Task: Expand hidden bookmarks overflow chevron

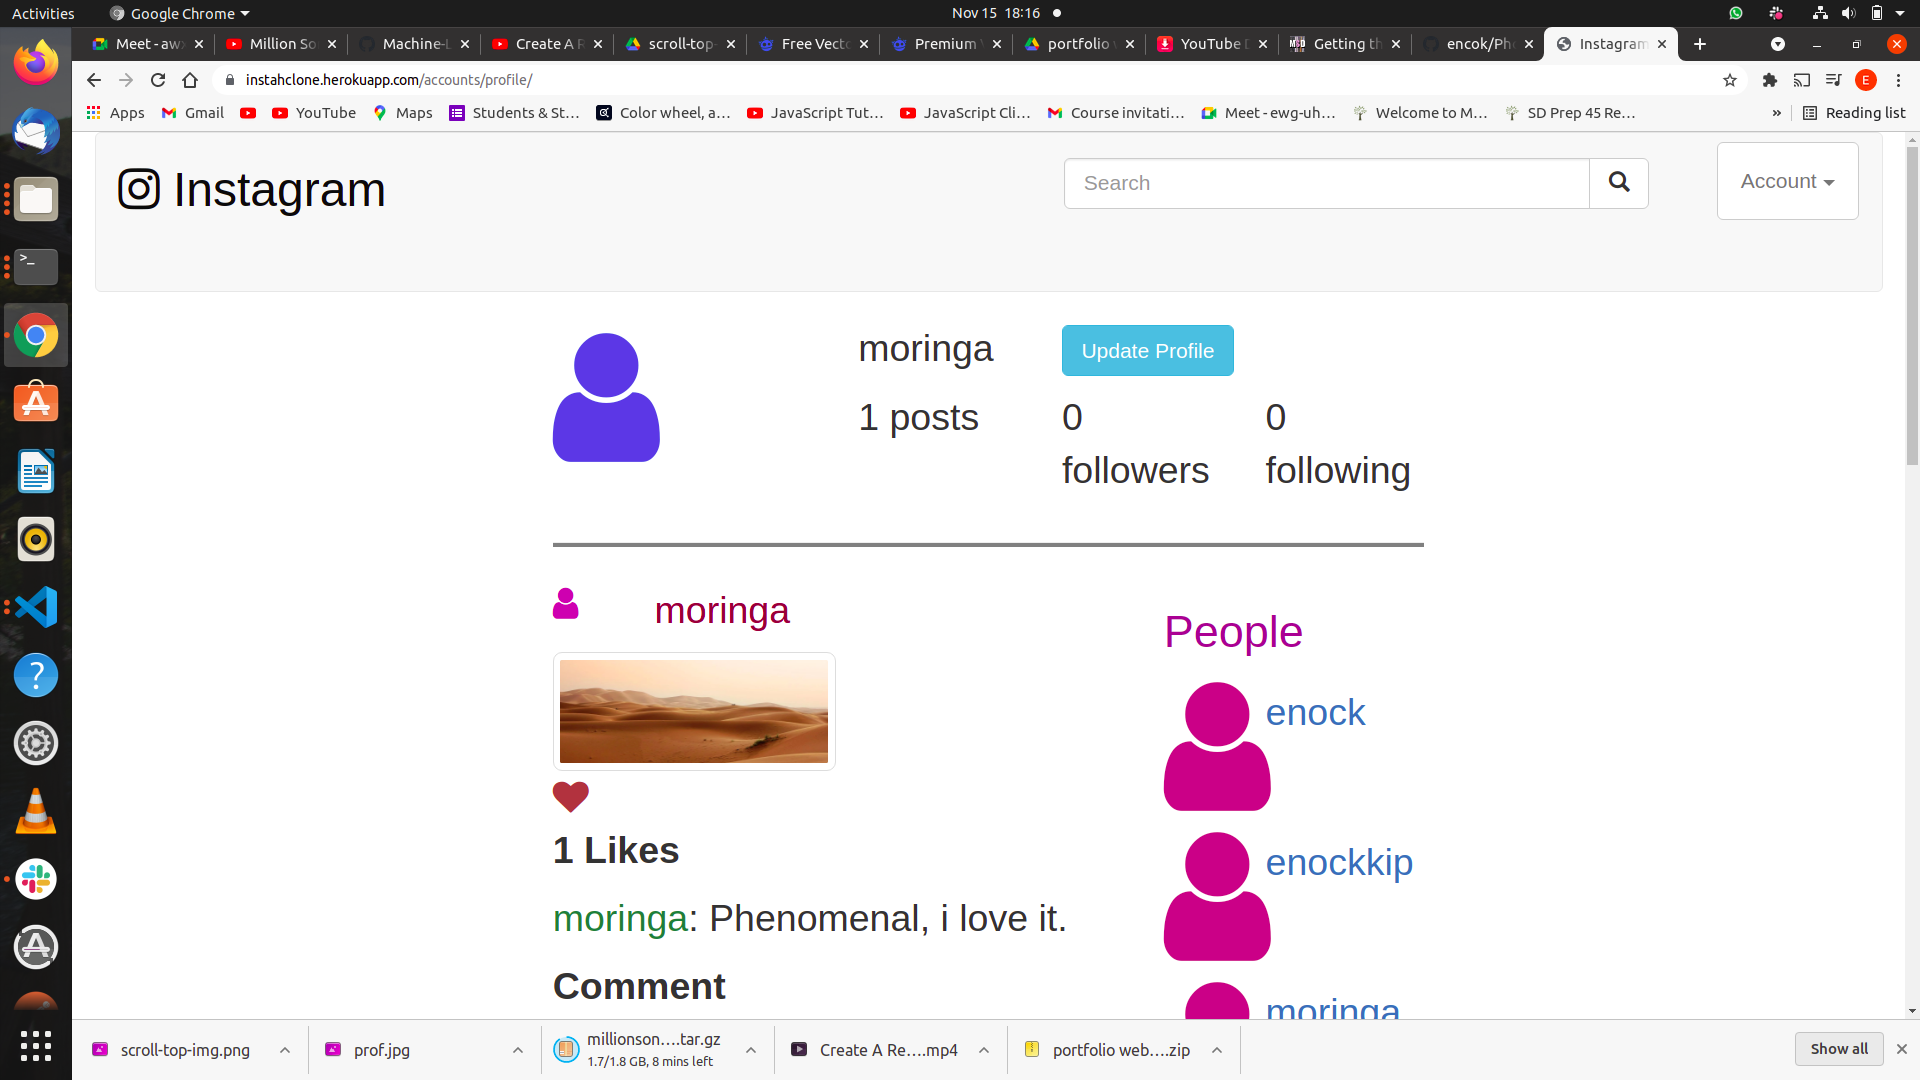Action: click(1776, 113)
